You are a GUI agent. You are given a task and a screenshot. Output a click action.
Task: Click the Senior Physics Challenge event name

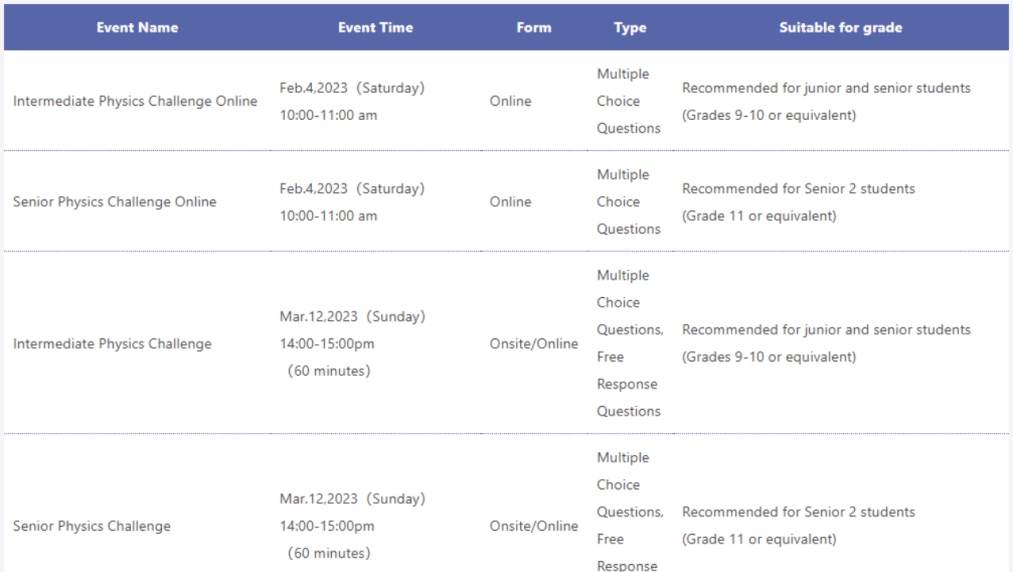pos(92,526)
